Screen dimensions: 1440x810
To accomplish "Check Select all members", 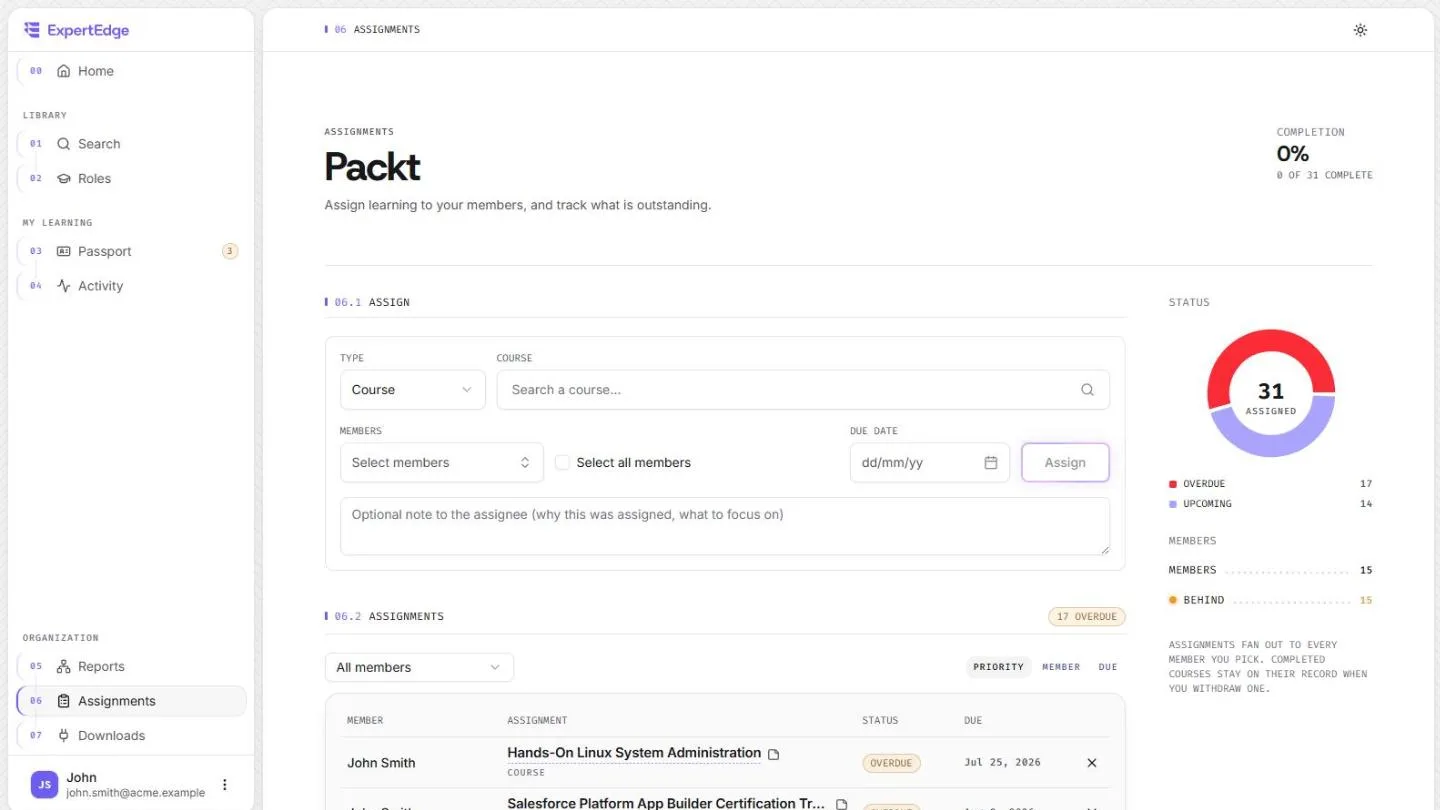I will (562, 463).
